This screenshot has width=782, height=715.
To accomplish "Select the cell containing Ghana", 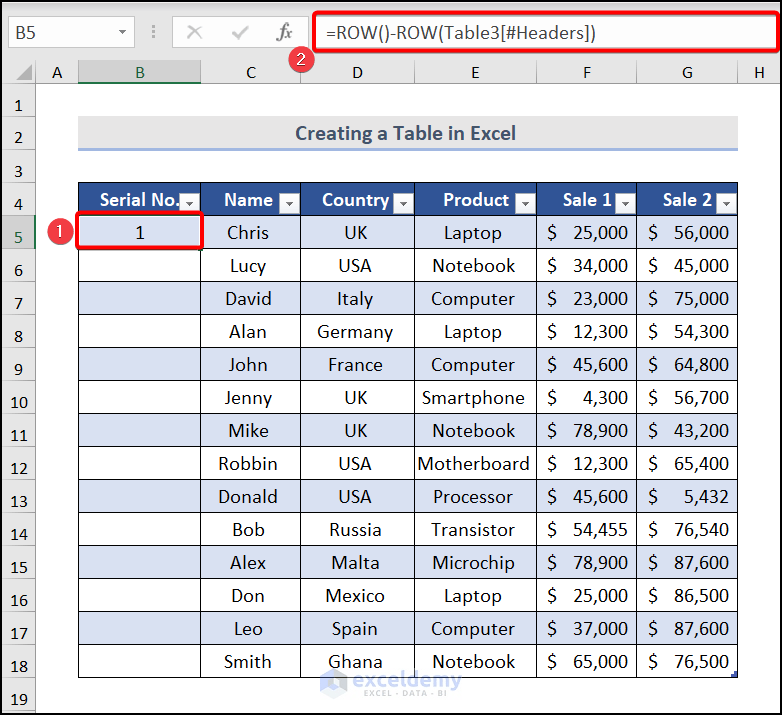I will [358, 661].
